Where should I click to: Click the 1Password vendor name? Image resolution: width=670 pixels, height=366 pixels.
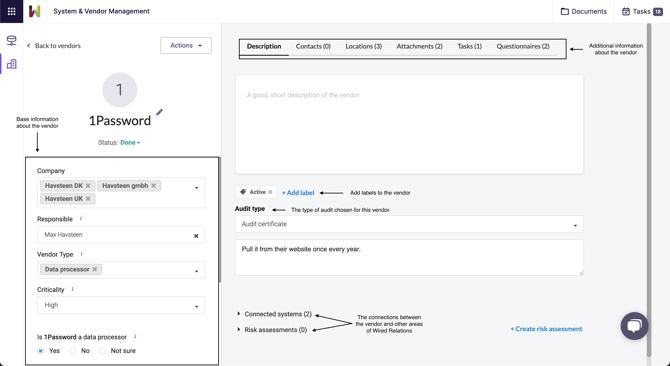coord(120,121)
